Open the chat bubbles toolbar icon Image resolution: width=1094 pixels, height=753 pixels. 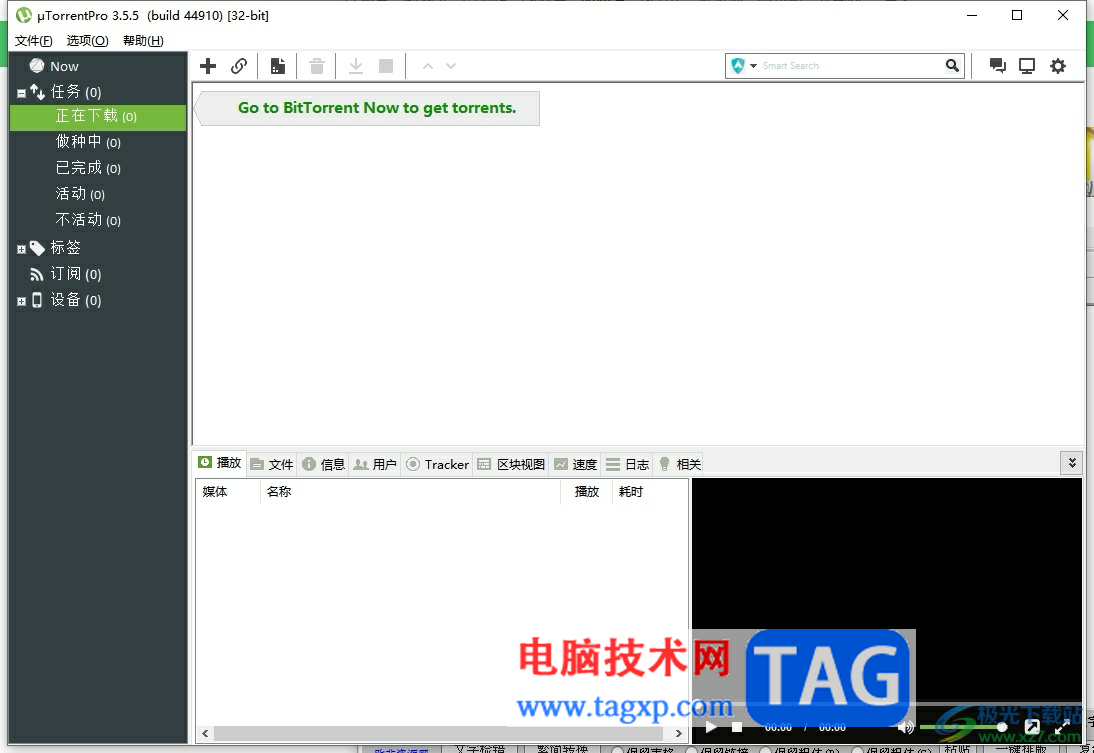point(998,66)
